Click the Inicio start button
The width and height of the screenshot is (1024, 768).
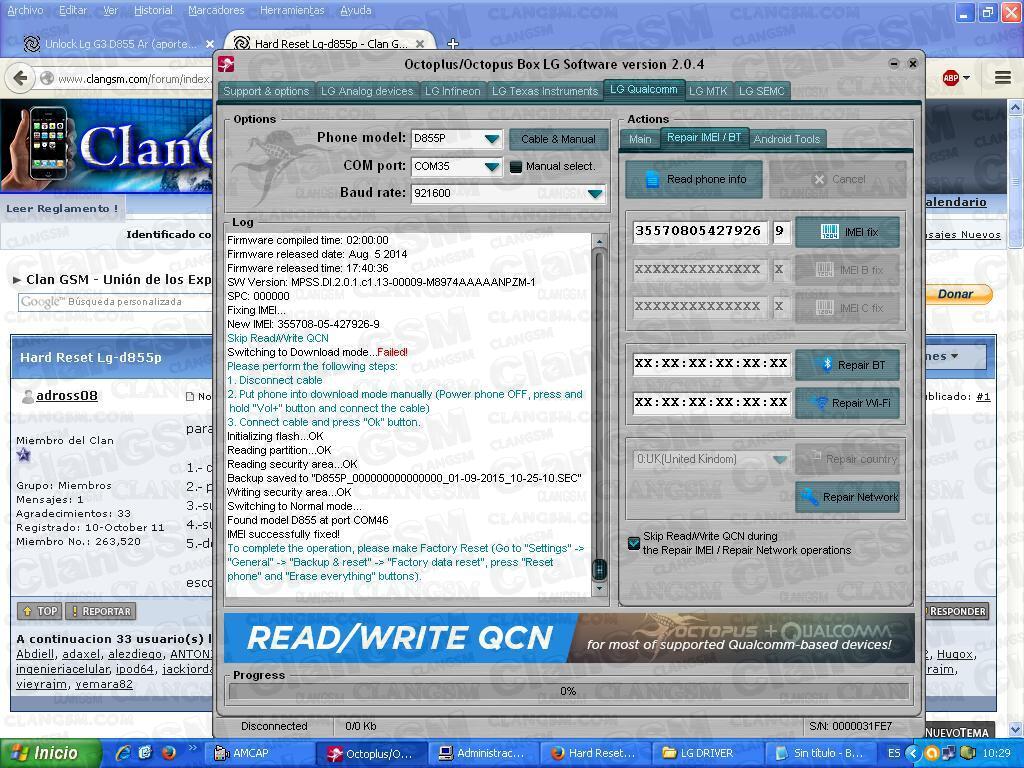point(51,753)
